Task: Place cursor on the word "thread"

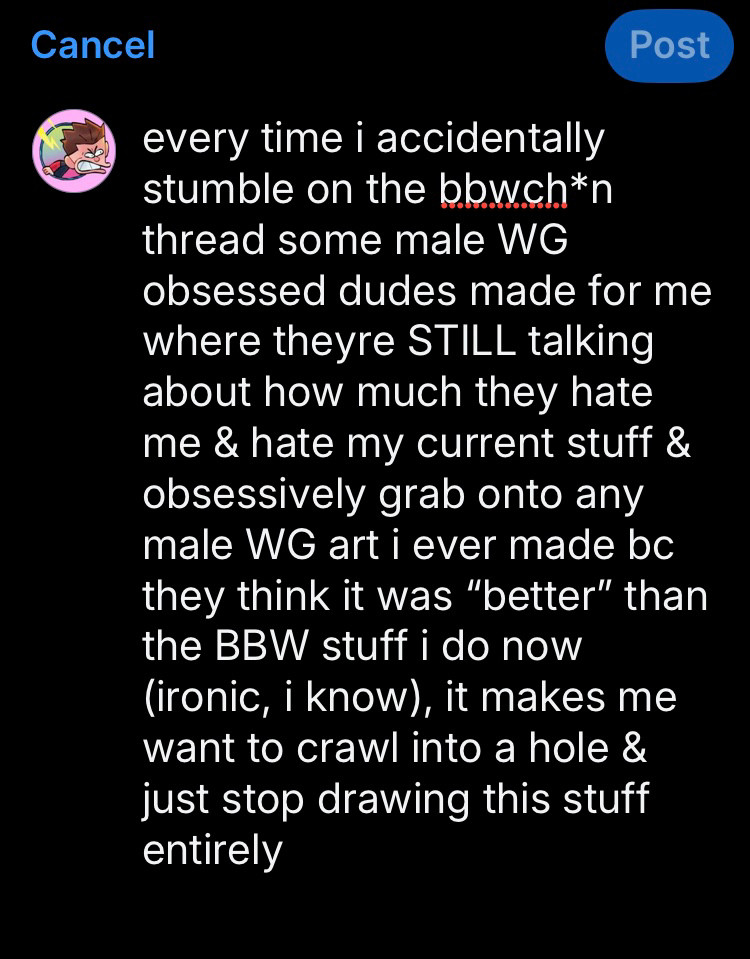Action: point(204,240)
